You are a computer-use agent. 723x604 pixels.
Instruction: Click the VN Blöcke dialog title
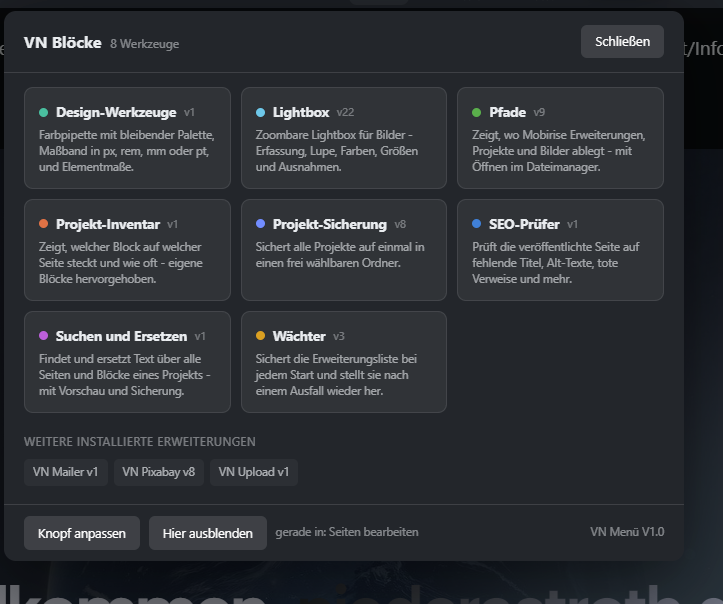click(63, 42)
